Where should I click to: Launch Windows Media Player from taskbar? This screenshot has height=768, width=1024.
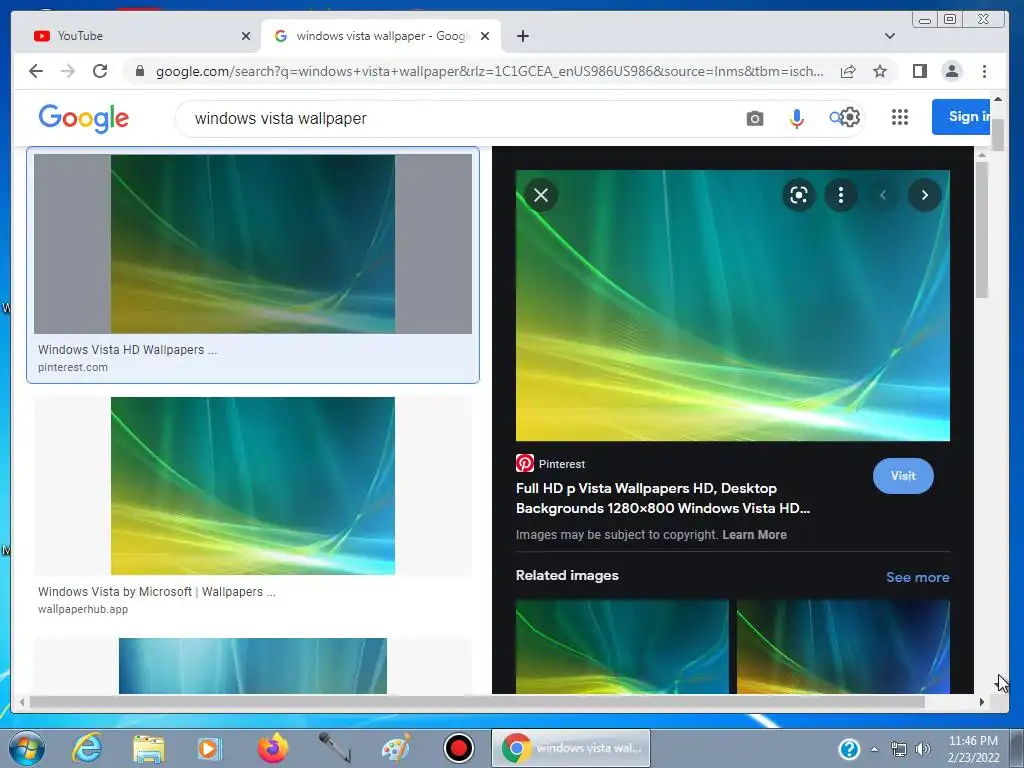coord(210,748)
